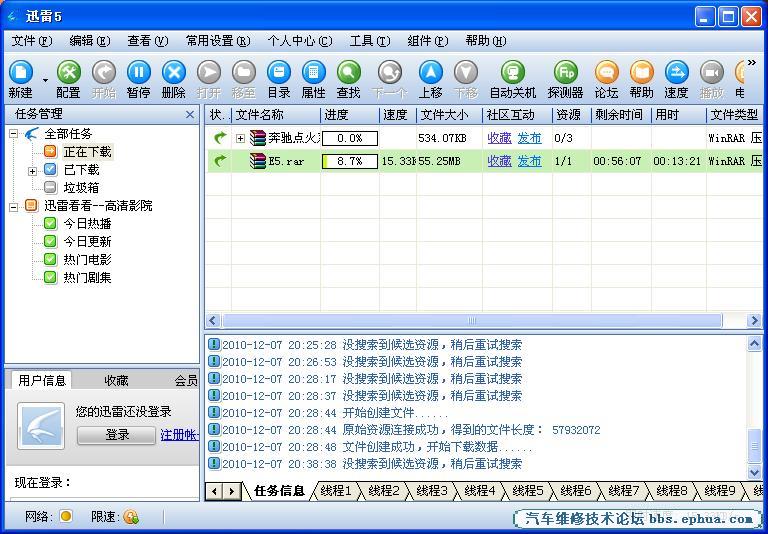This screenshot has height=534, width=768.
Task: Collapse the 迅雷看看--高清影院 node
Action: pos(14,207)
